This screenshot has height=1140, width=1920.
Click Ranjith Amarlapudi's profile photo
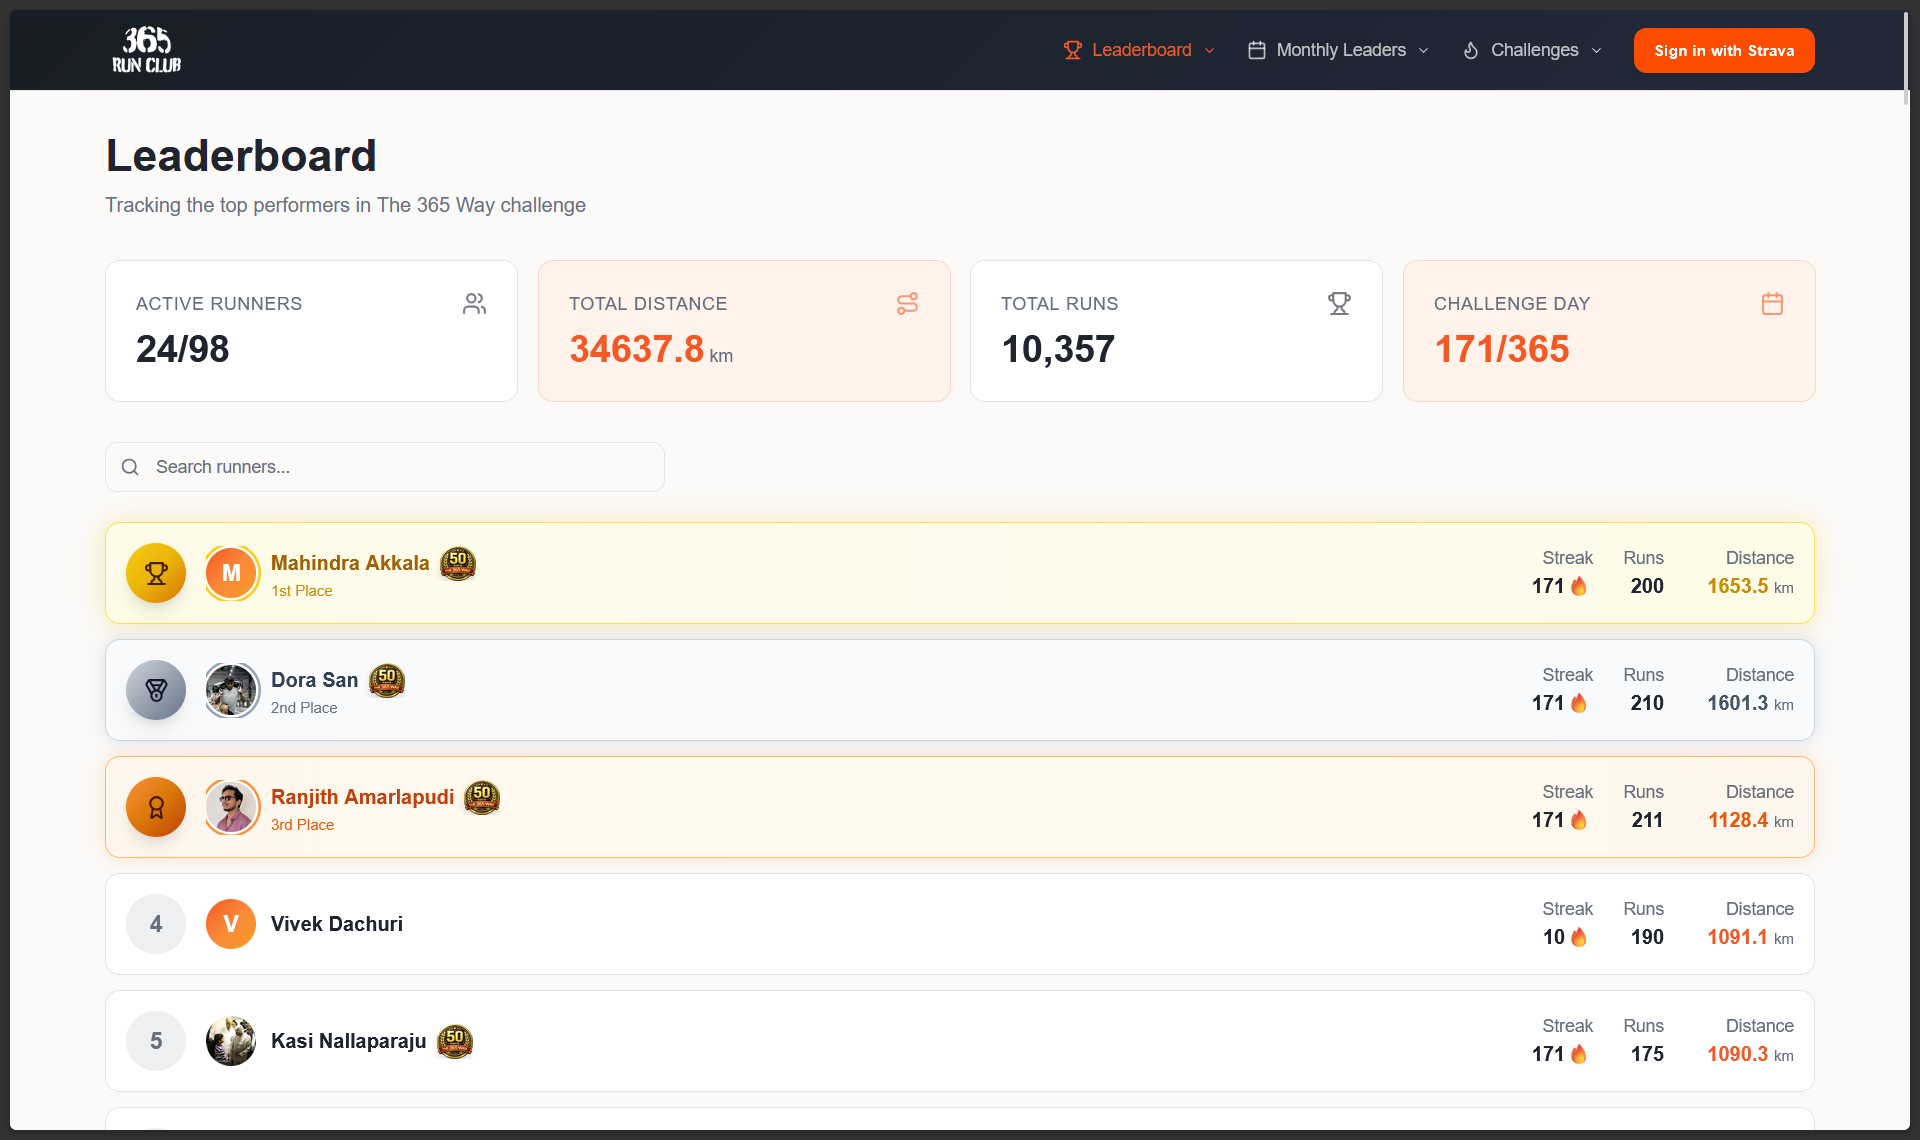pos(231,807)
